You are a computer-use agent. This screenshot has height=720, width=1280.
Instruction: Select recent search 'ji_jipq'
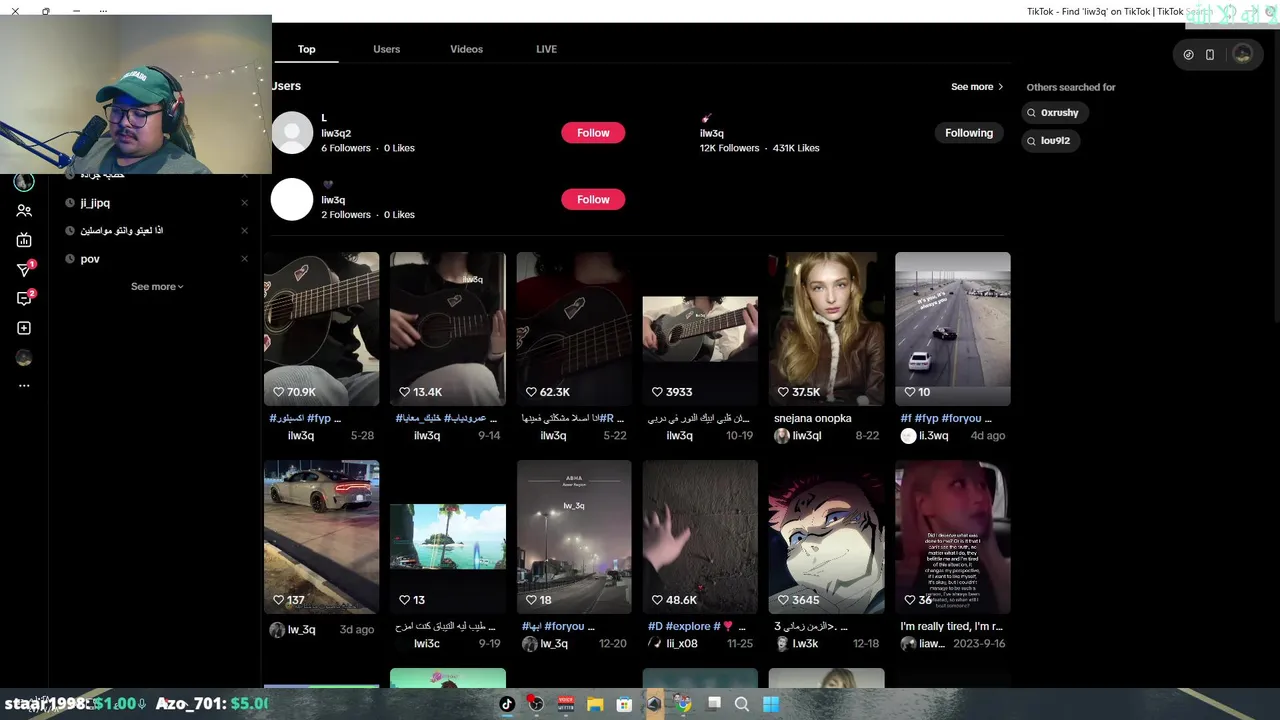[x=95, y=203]
